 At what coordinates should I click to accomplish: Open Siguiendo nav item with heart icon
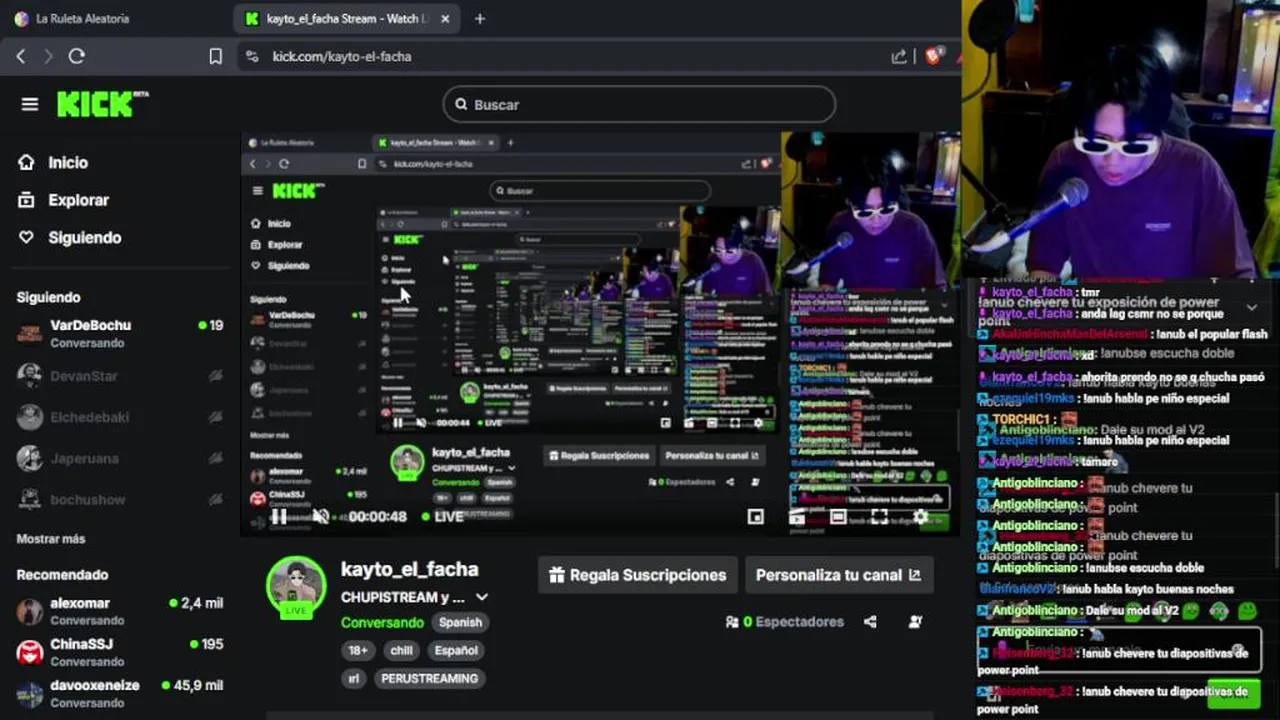pyautogui.click(x=70, y=237)
